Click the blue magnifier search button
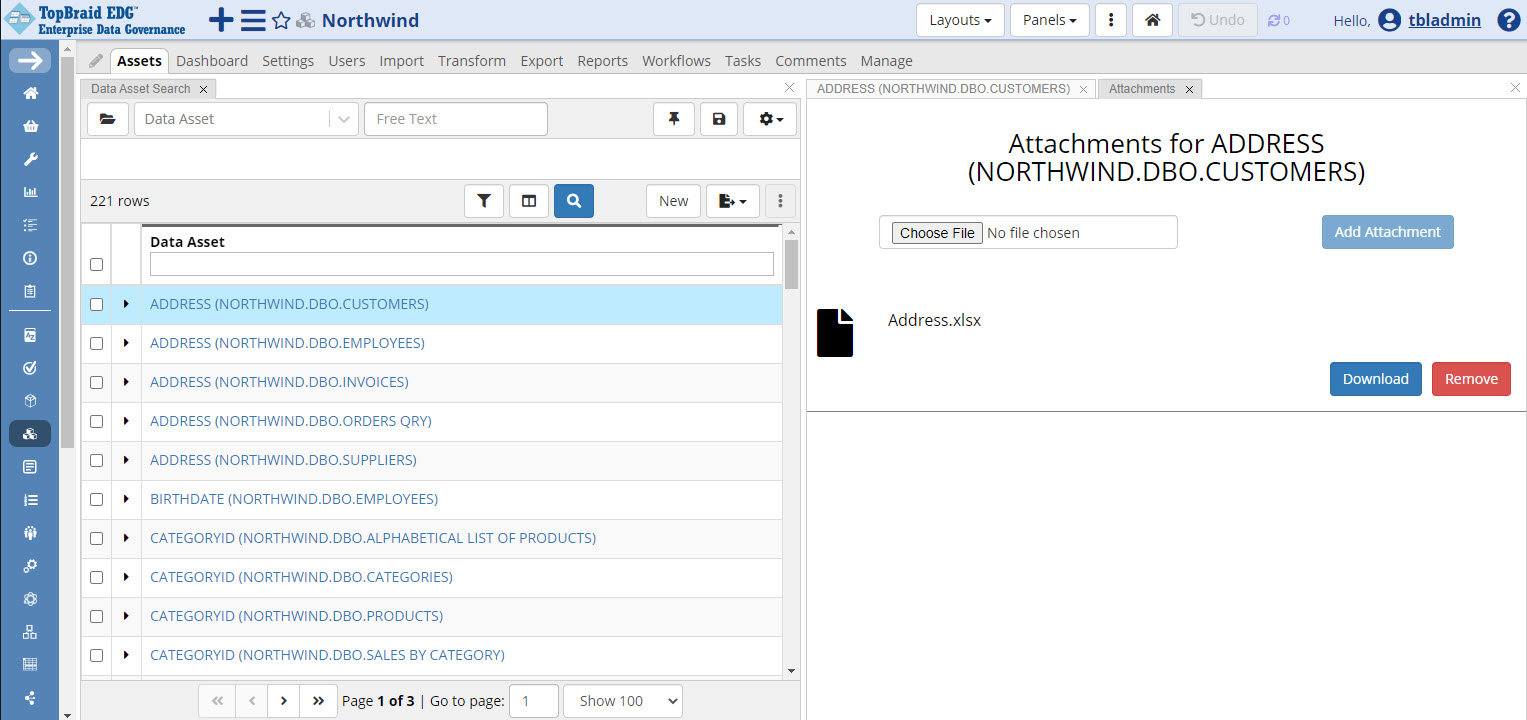The width and height of the screenshot is (1527, 720). tap(574, 201)
